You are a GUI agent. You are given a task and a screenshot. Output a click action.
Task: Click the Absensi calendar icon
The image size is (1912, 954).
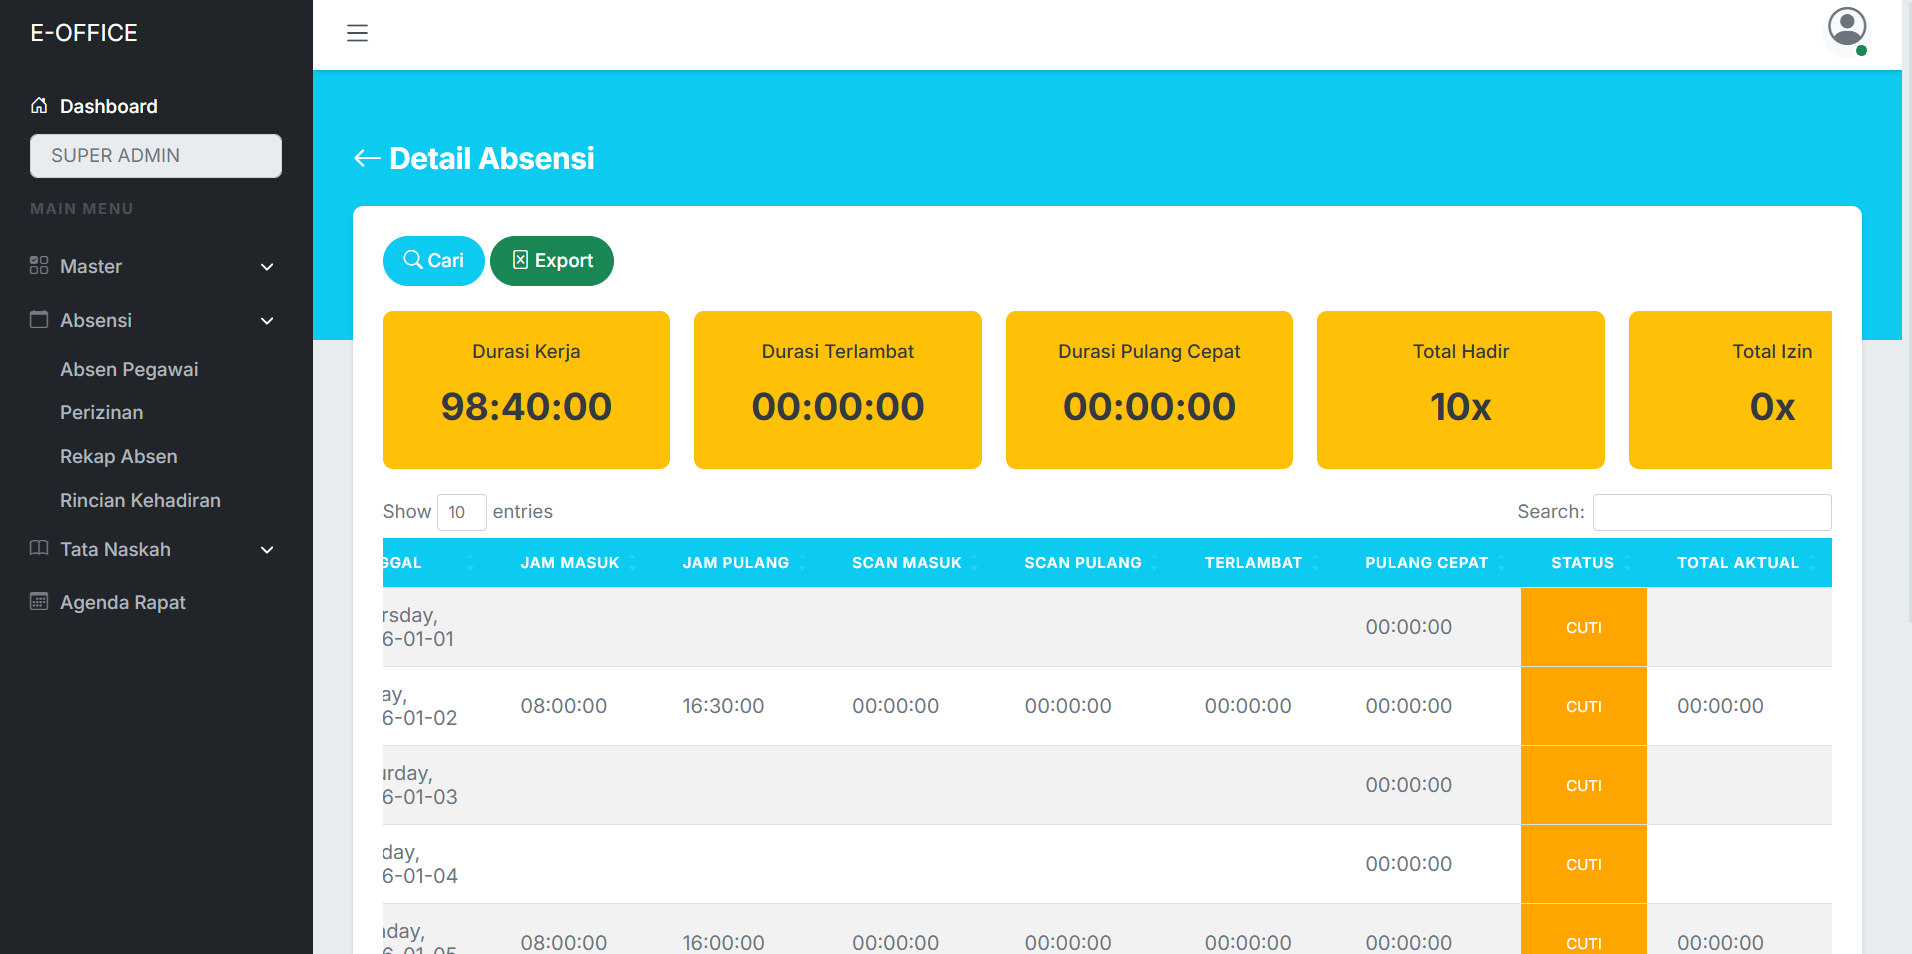pyautogui.click(x=39, y=320)
